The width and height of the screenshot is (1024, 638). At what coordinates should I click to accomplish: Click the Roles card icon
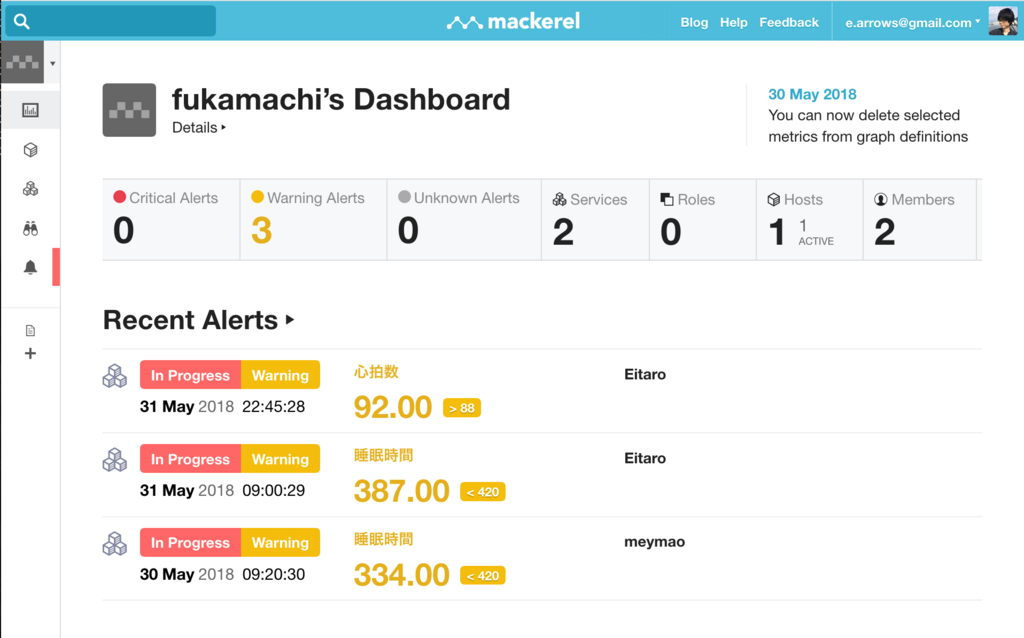click(x=667, y=199)
